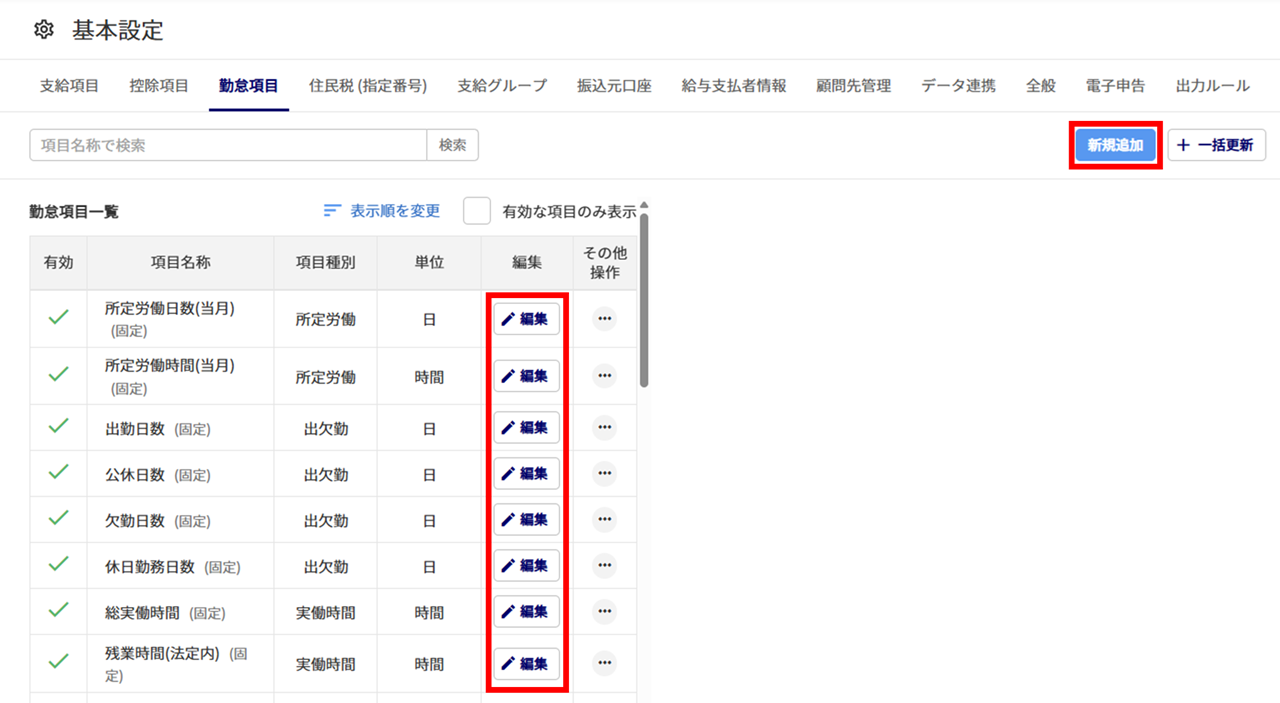Open other operations for 総実働時間
This screenshot has width=1280, height=703.
point(604,612)
